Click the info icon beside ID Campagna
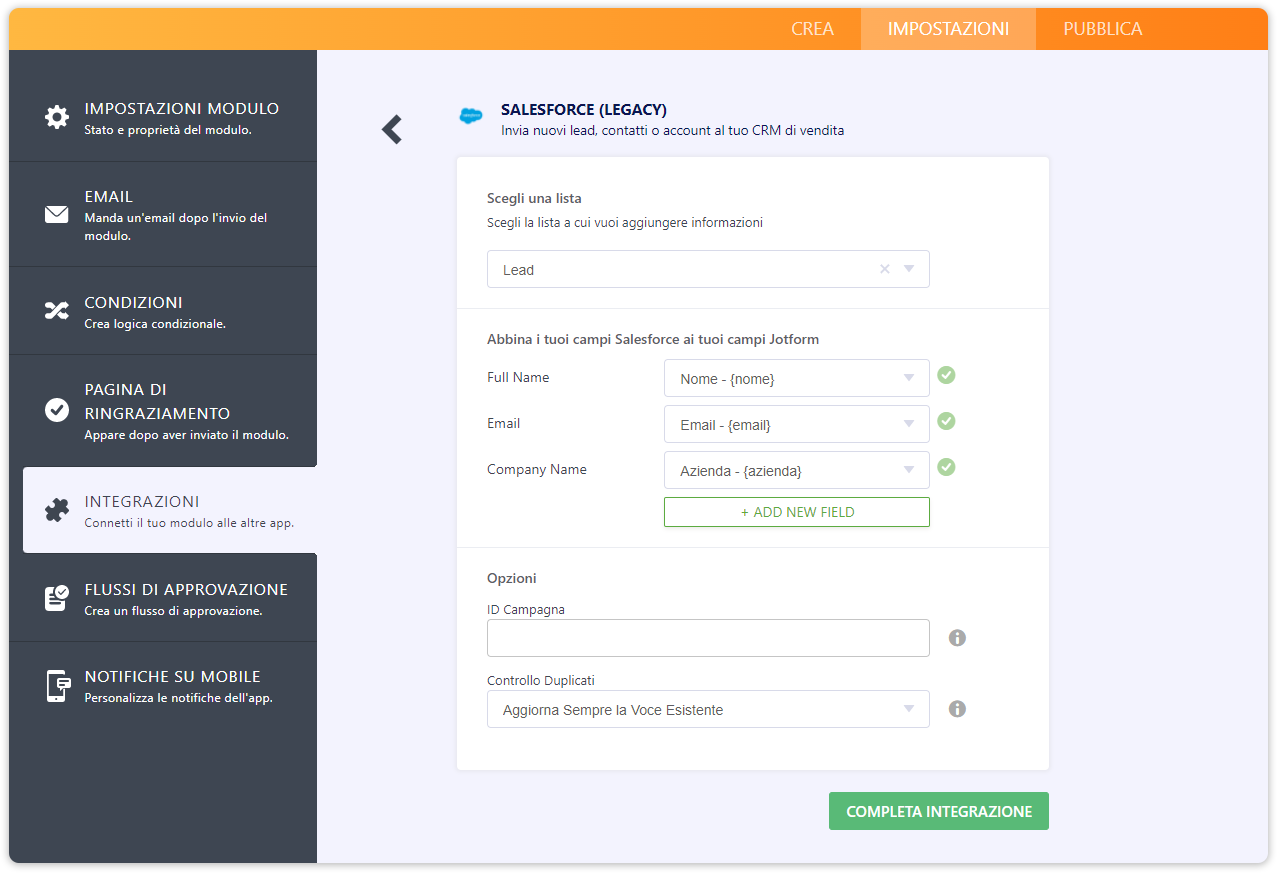The image size is (1277, 873). point(957,638)
